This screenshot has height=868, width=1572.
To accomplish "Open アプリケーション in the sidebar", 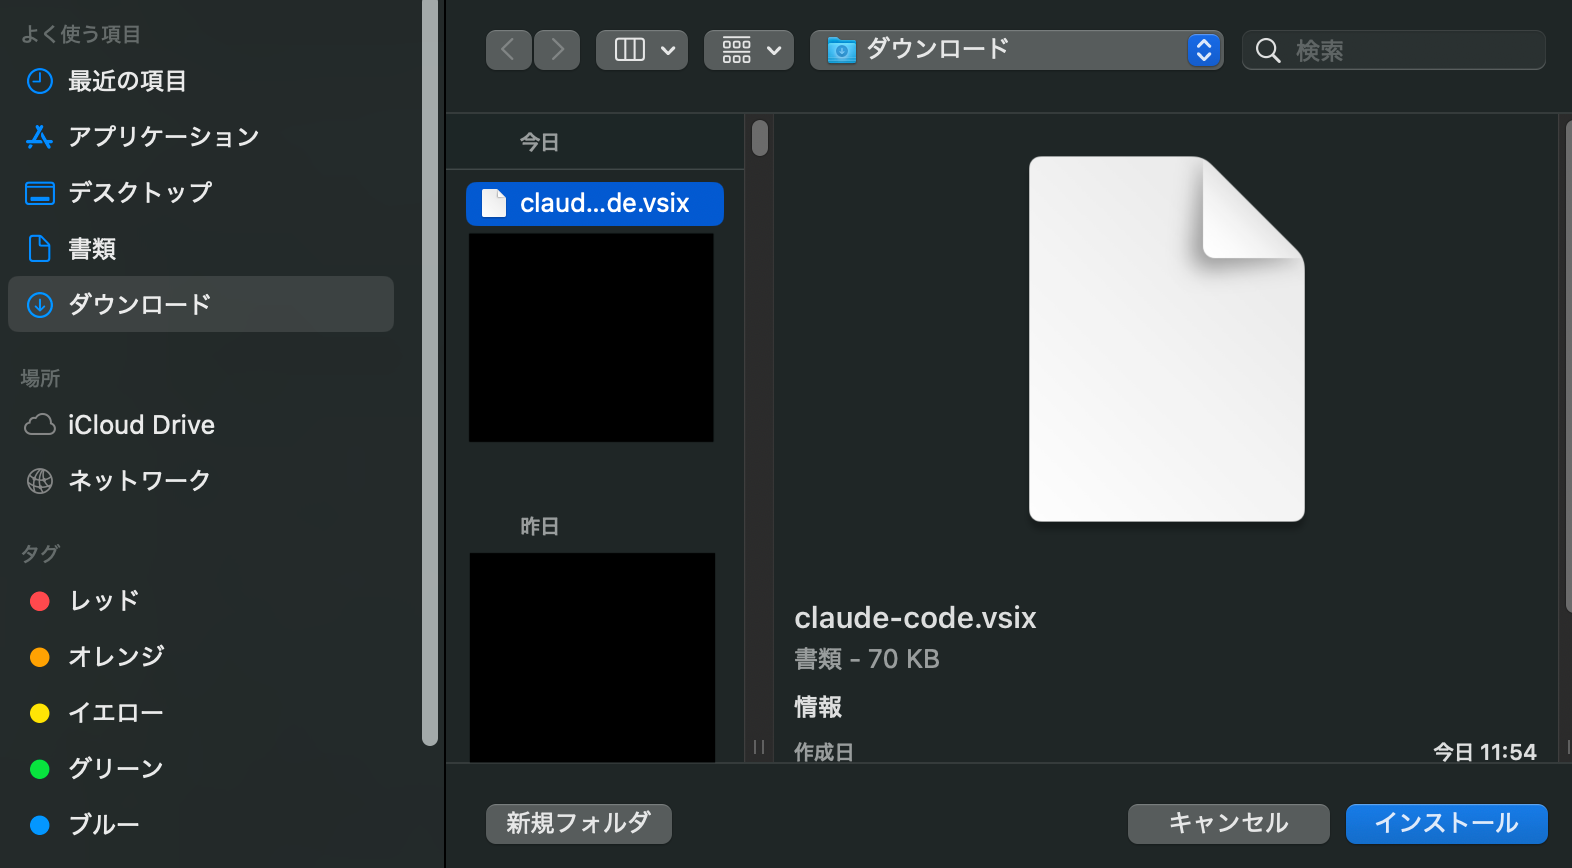I will 200,137.
